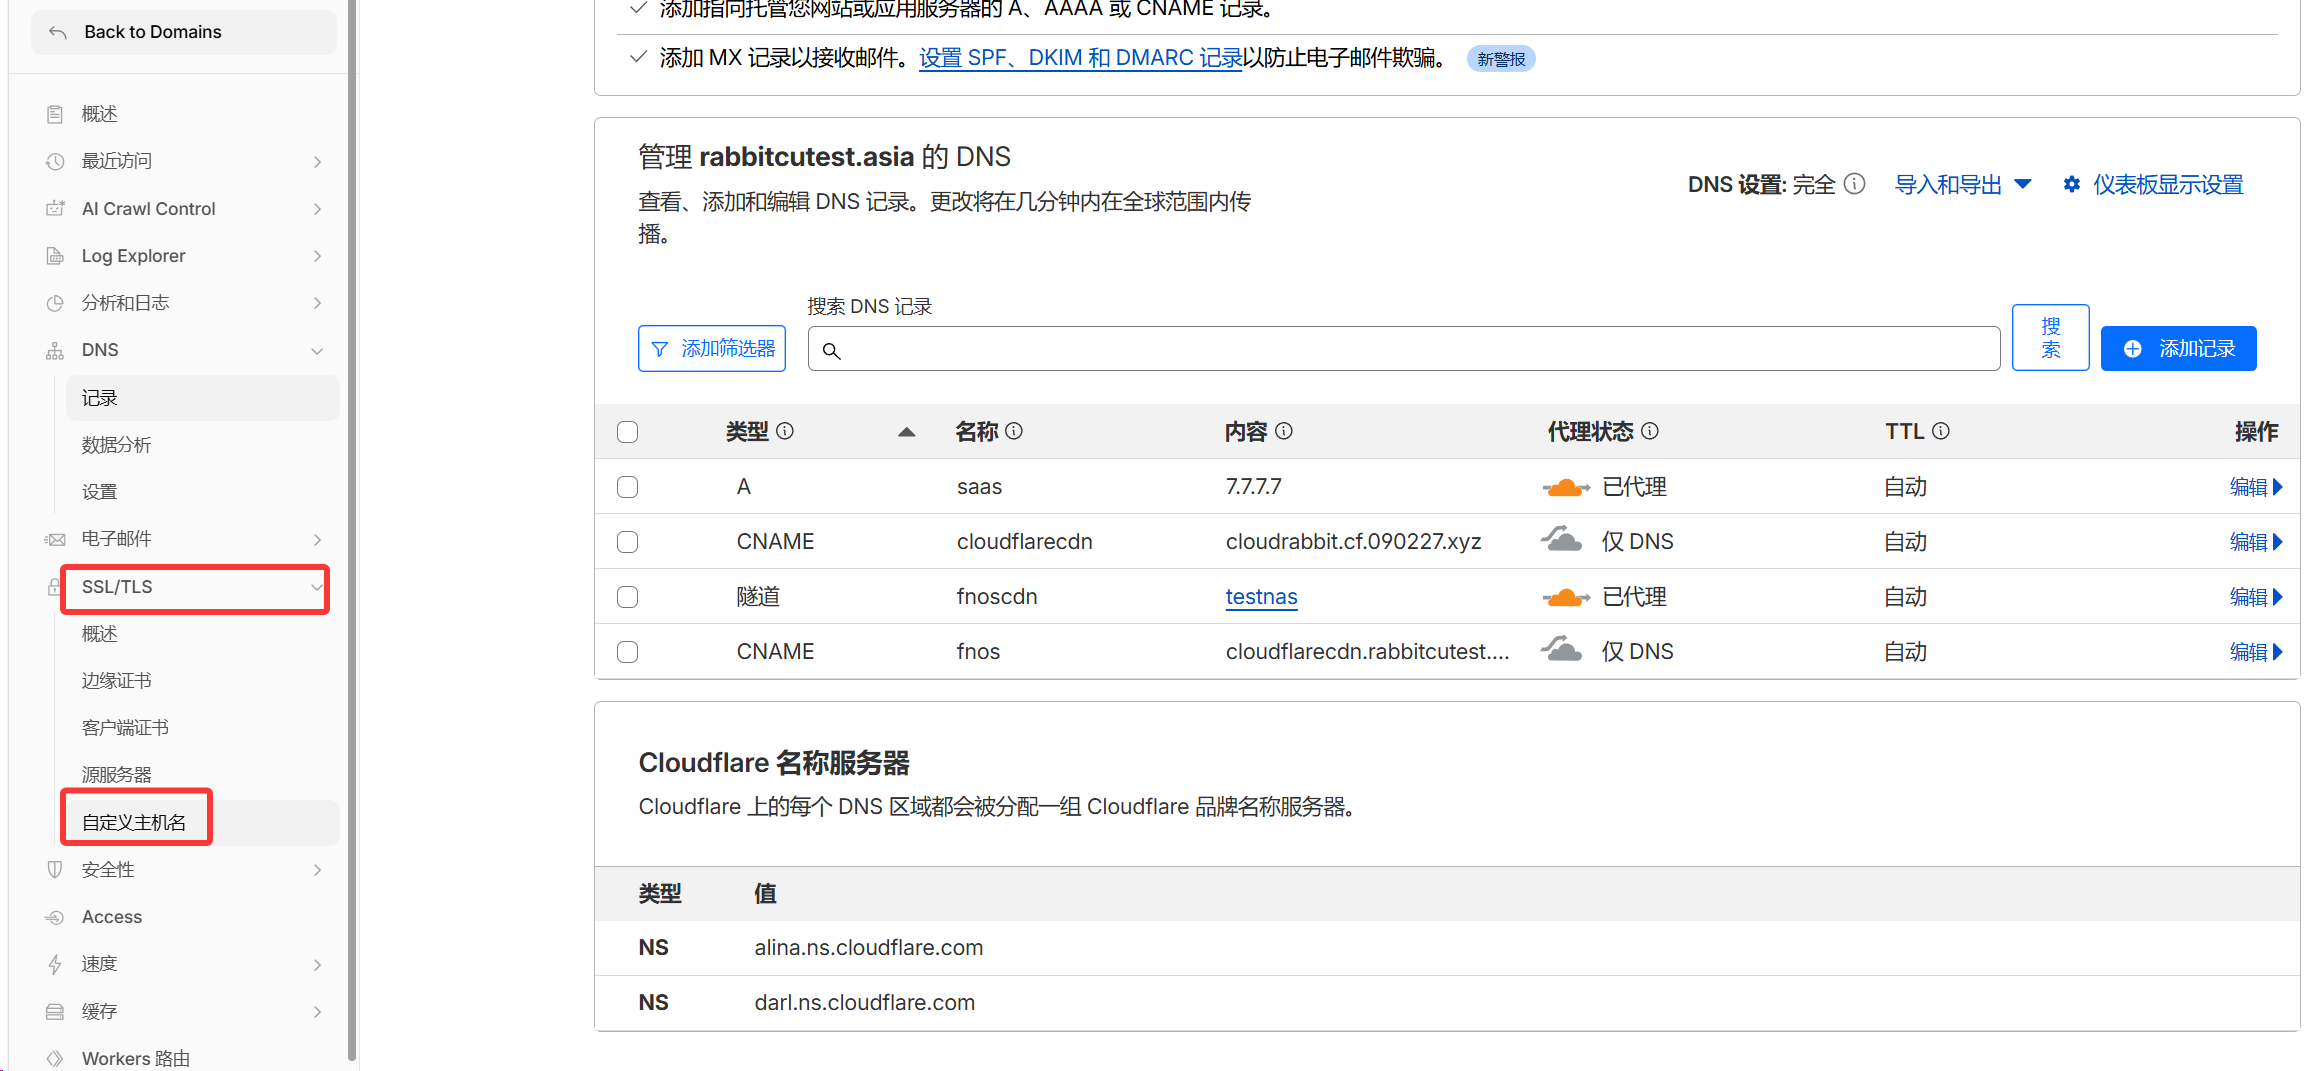Open 自定义主机名 under SSL/TLS

tap(134, 822)
